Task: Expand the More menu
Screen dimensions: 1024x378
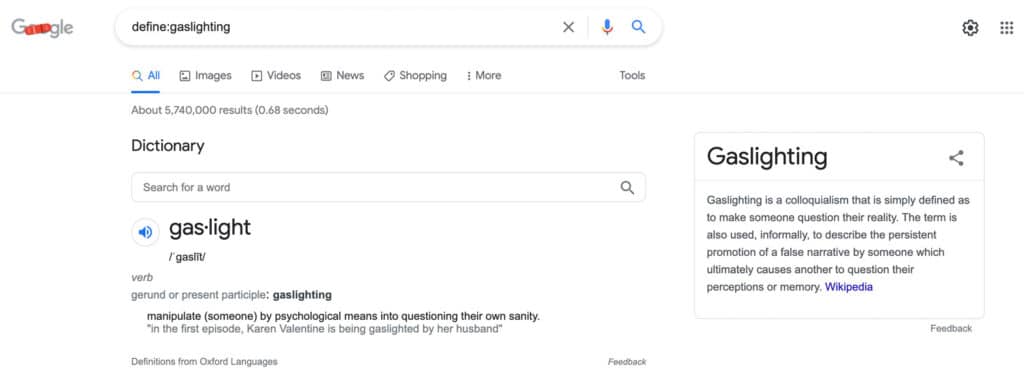Action: (x=484, y=76)
